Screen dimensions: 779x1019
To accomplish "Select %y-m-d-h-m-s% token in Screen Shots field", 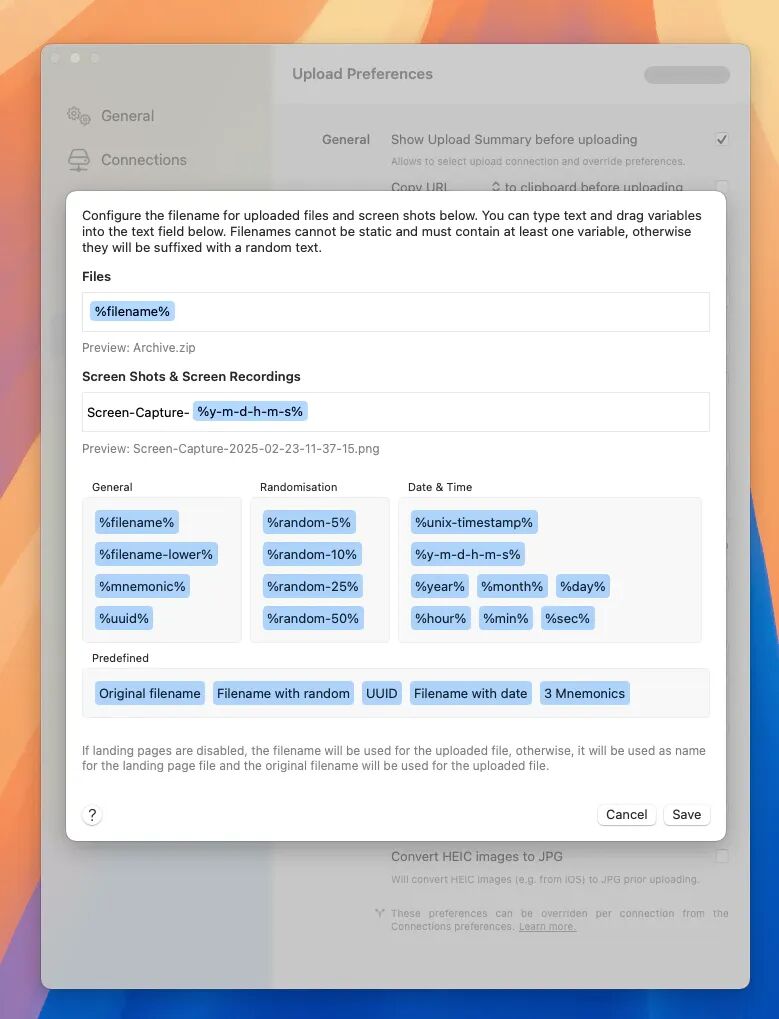I will click(x=250, y=411).
